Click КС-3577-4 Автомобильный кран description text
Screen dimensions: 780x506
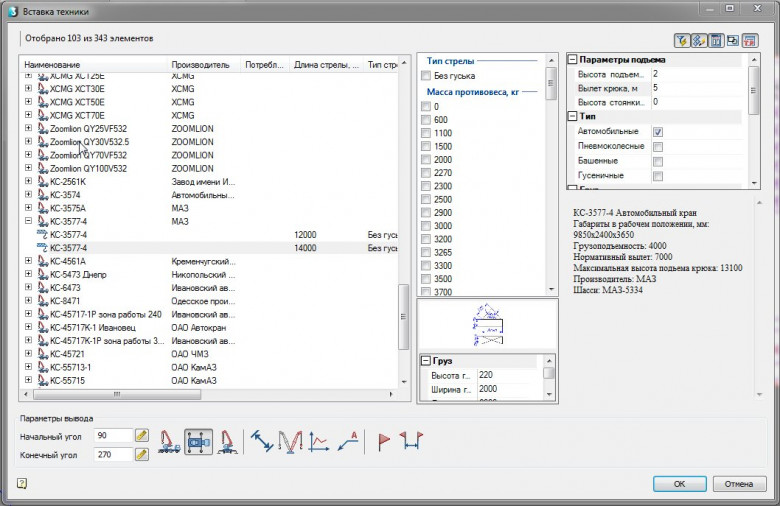[x=635, y=212]
